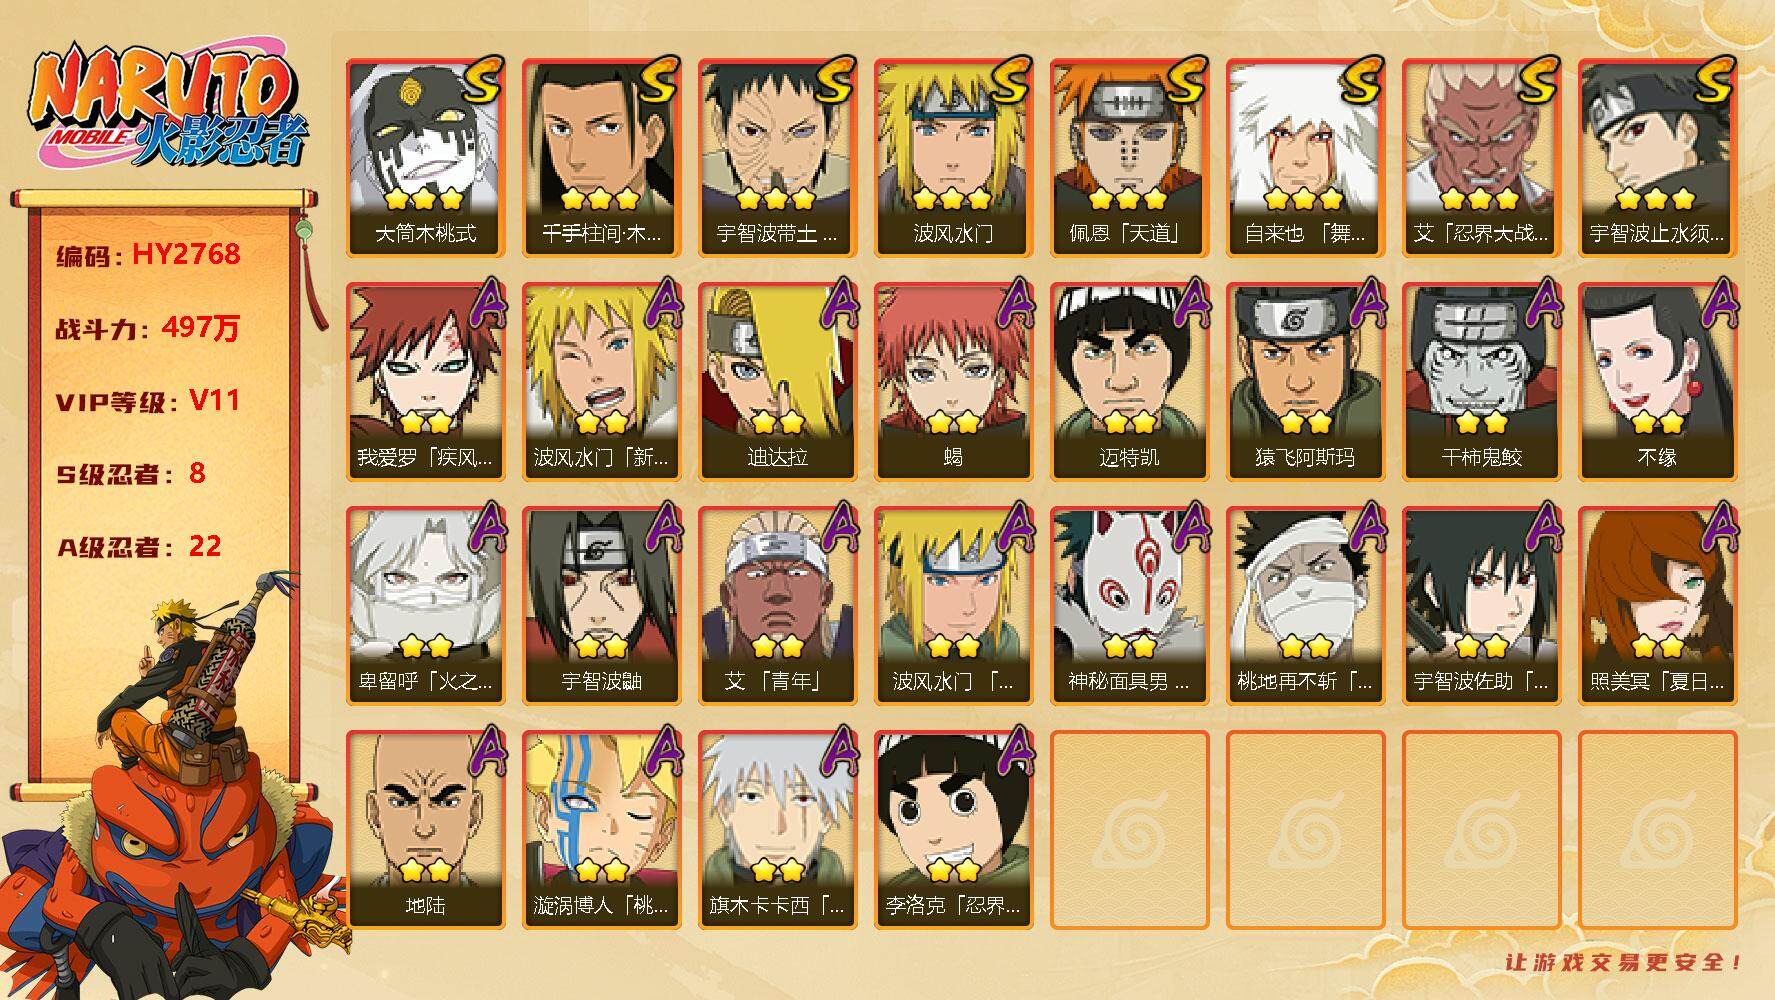Open the 迈特凯 character card
The image size is (1775, 1000).
click(1129, 382)
